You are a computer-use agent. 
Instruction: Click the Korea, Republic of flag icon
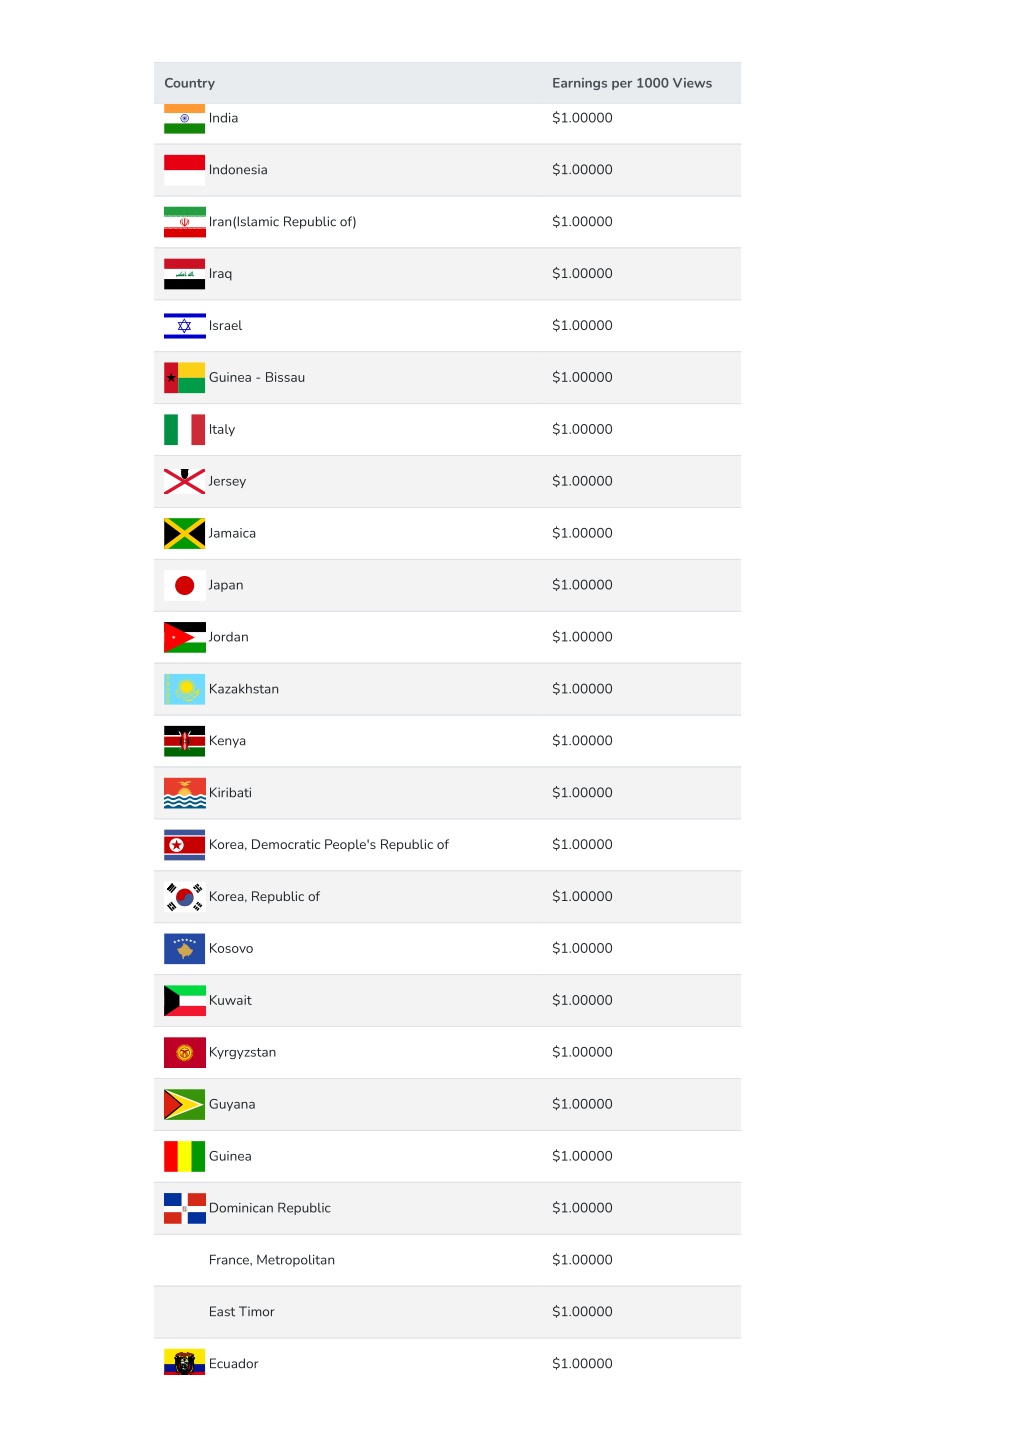point(184,897)
